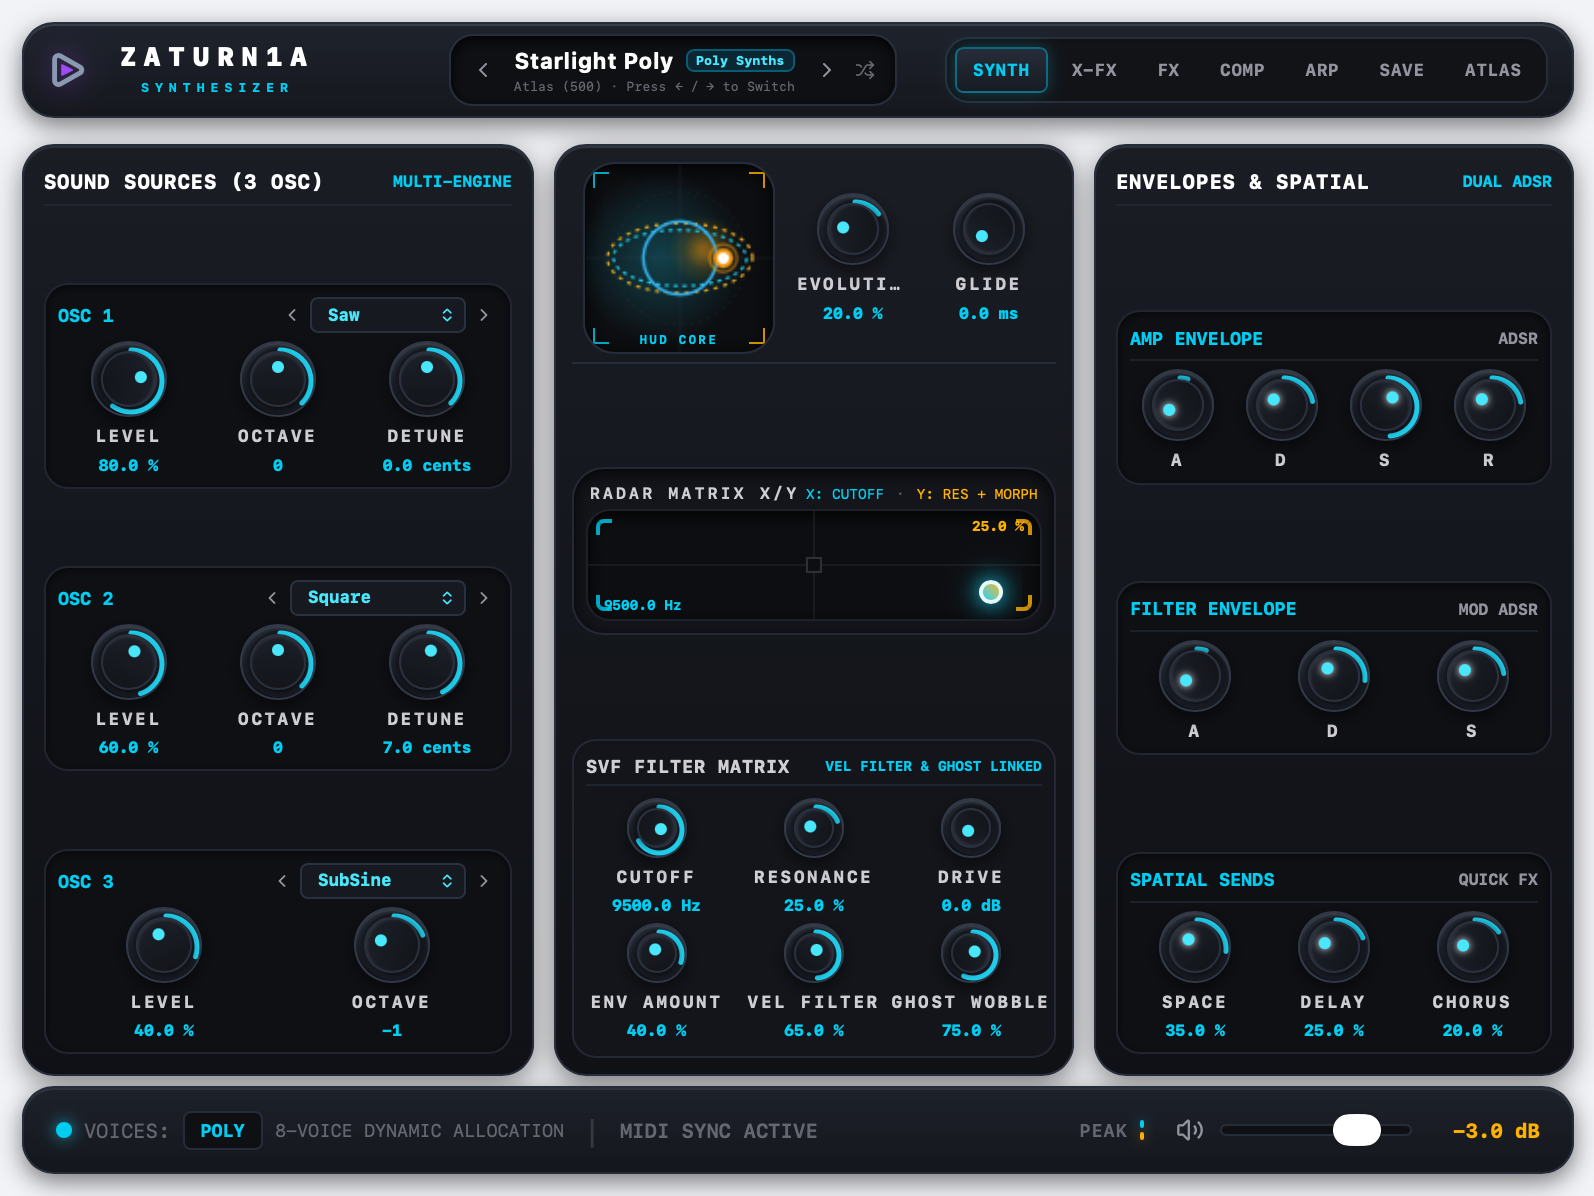
Task: Open the OSC 2 Square waveform dropdown
Action: (x=378, y=598)
